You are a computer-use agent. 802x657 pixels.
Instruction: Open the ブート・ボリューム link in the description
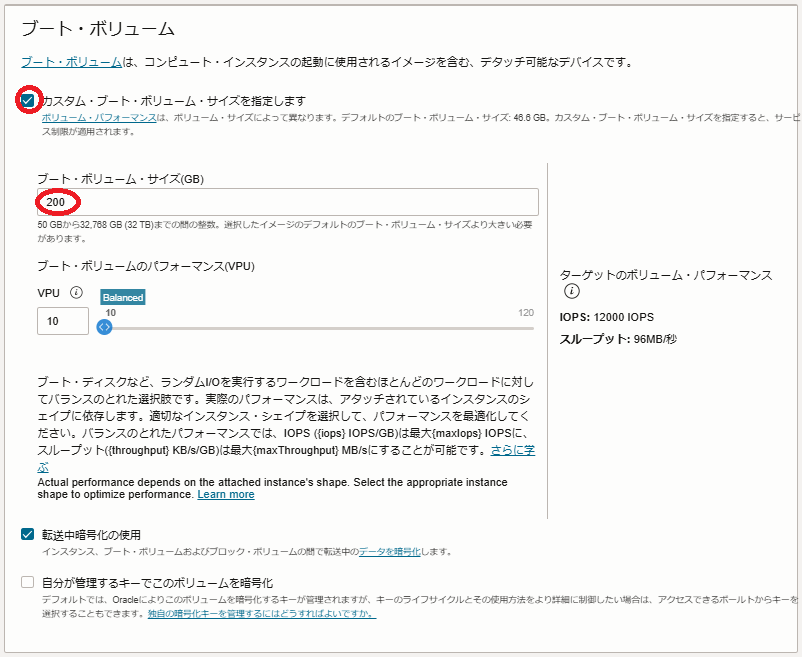(x=71, y=62)
